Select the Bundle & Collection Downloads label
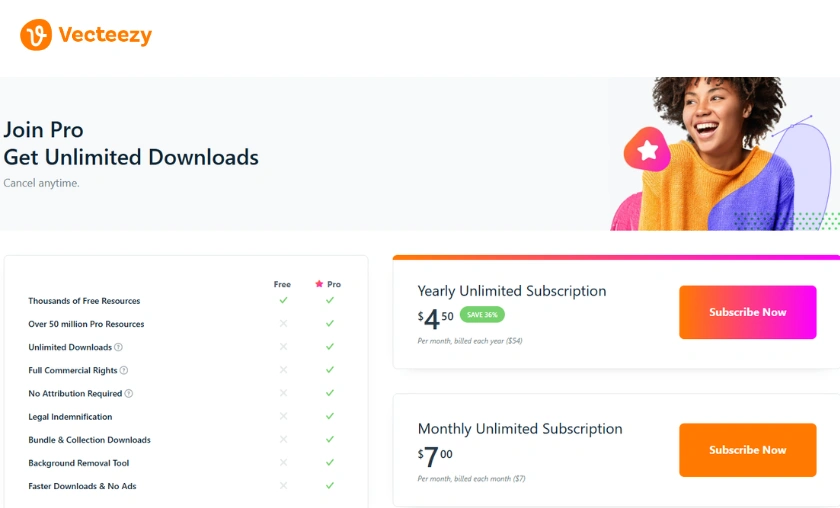 (x=89, y=440)
